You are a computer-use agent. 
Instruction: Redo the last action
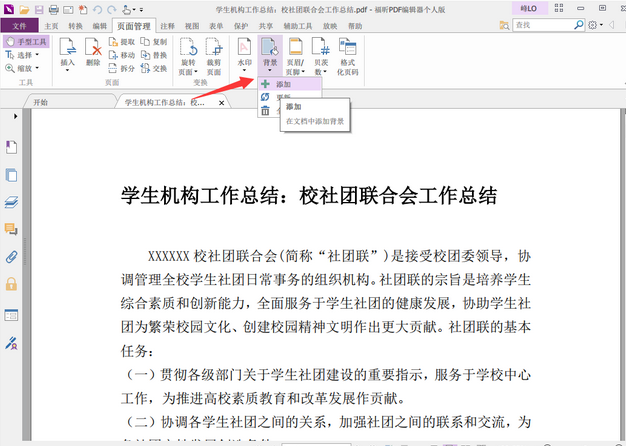pyautogui.click(x=112, y=9)
